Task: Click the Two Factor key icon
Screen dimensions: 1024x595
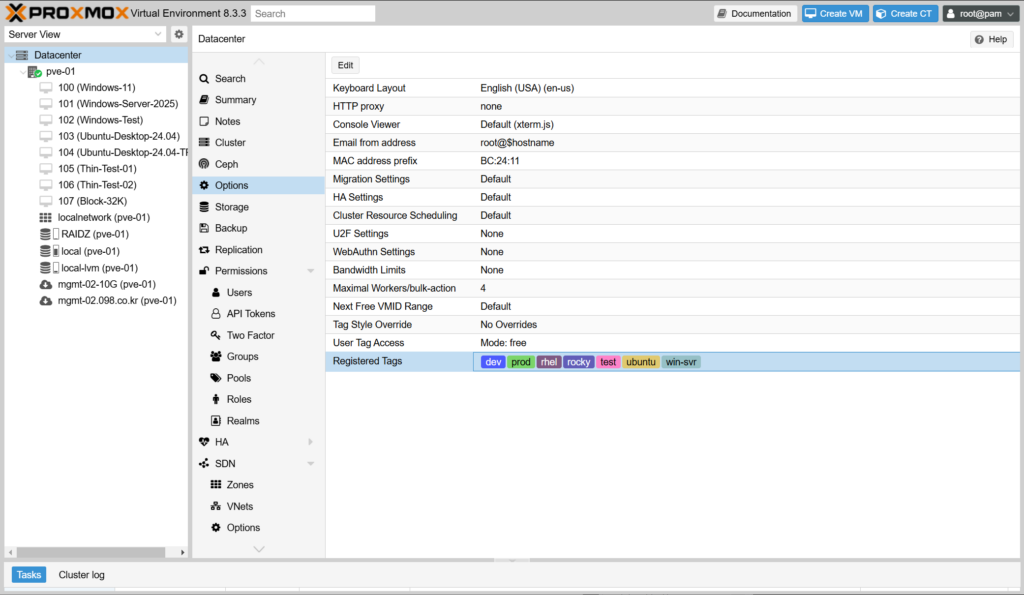Action: click(216, 335)
